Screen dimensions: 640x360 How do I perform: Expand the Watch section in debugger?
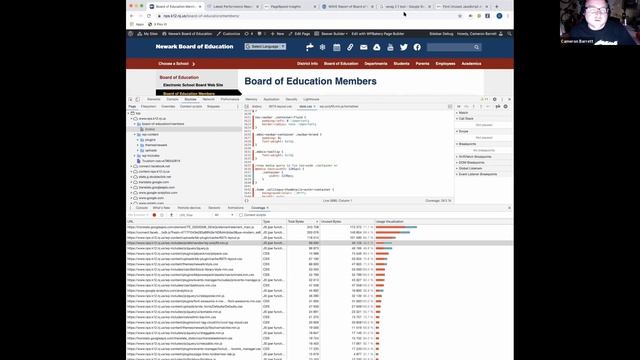(x=463, y=113)
